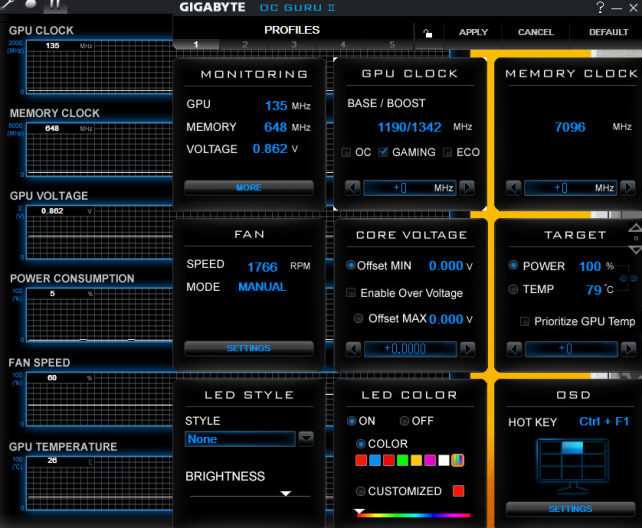Click up arrow beside Target panel
642x528 pixels.
(633, 226)
